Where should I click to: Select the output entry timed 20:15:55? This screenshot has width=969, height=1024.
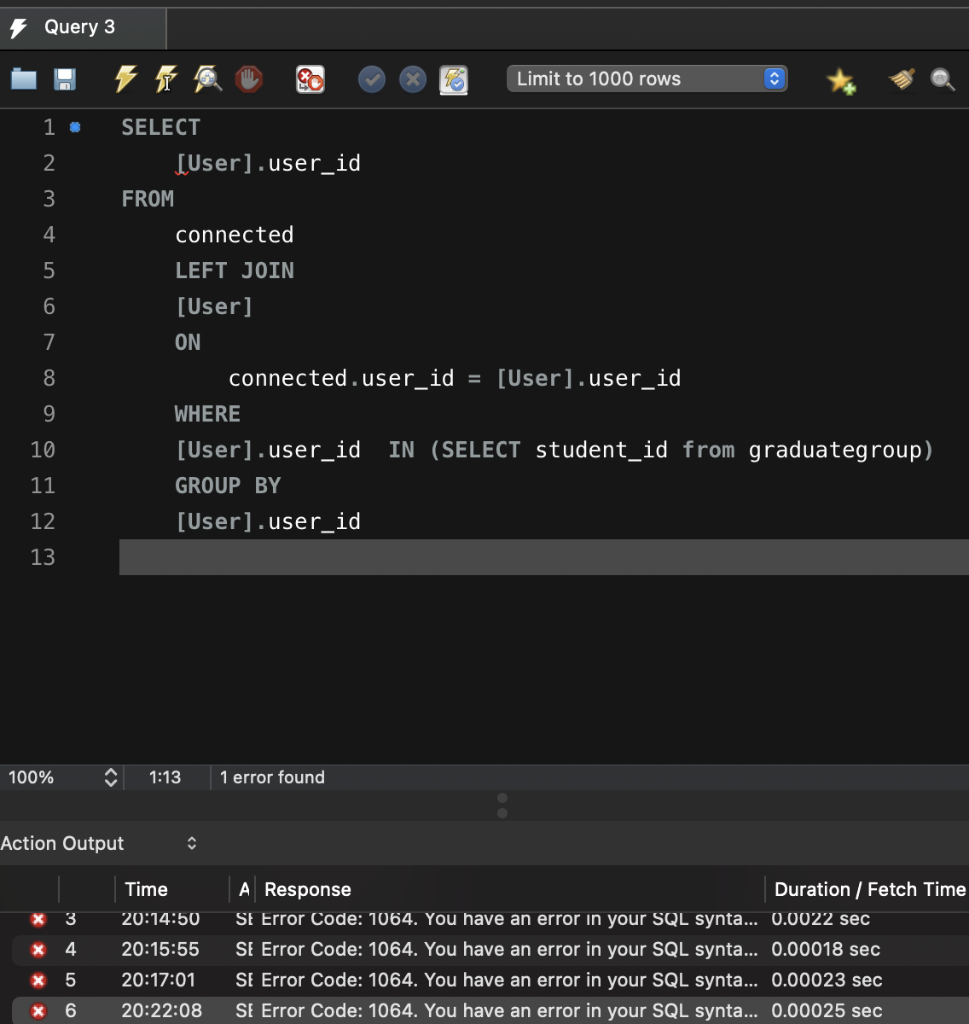tap(490, 949)
